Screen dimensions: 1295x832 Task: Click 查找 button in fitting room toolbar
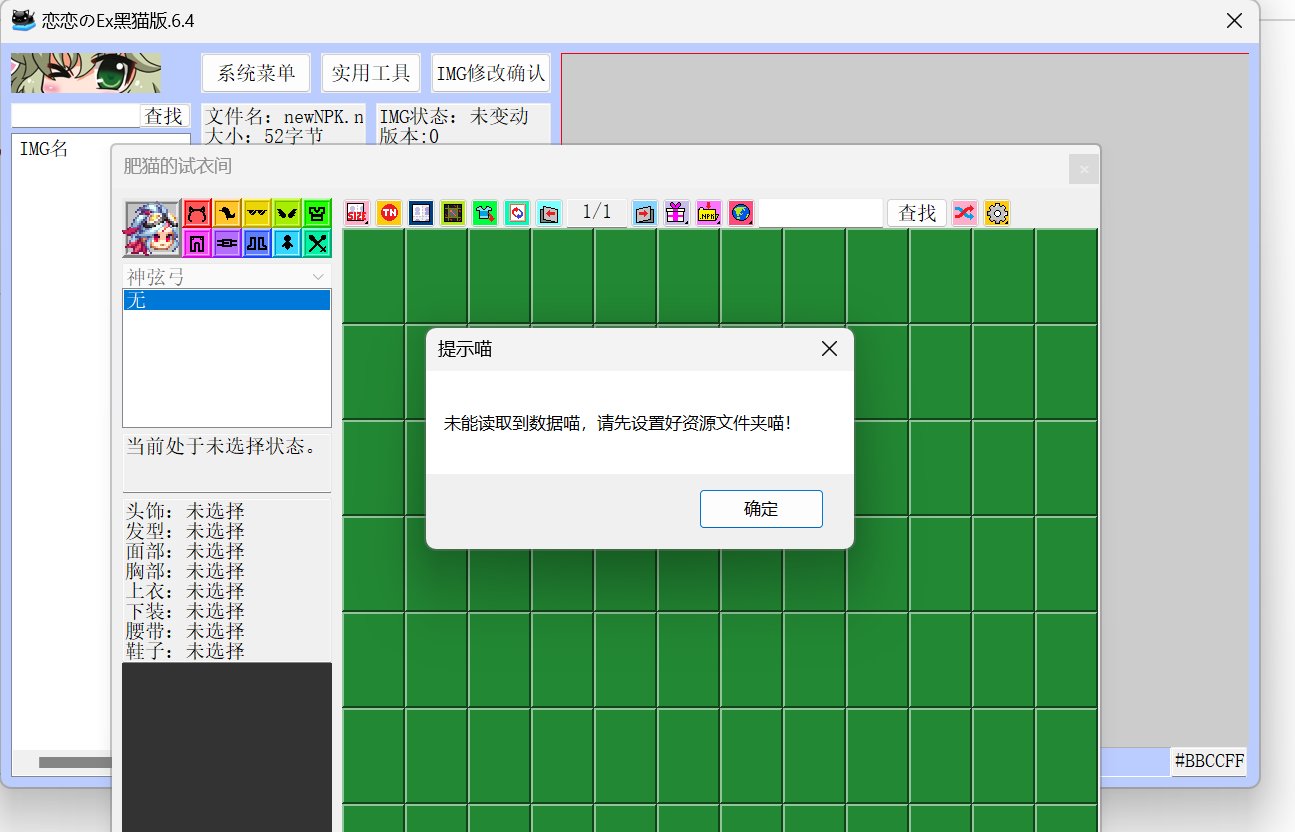click(917, 213)
